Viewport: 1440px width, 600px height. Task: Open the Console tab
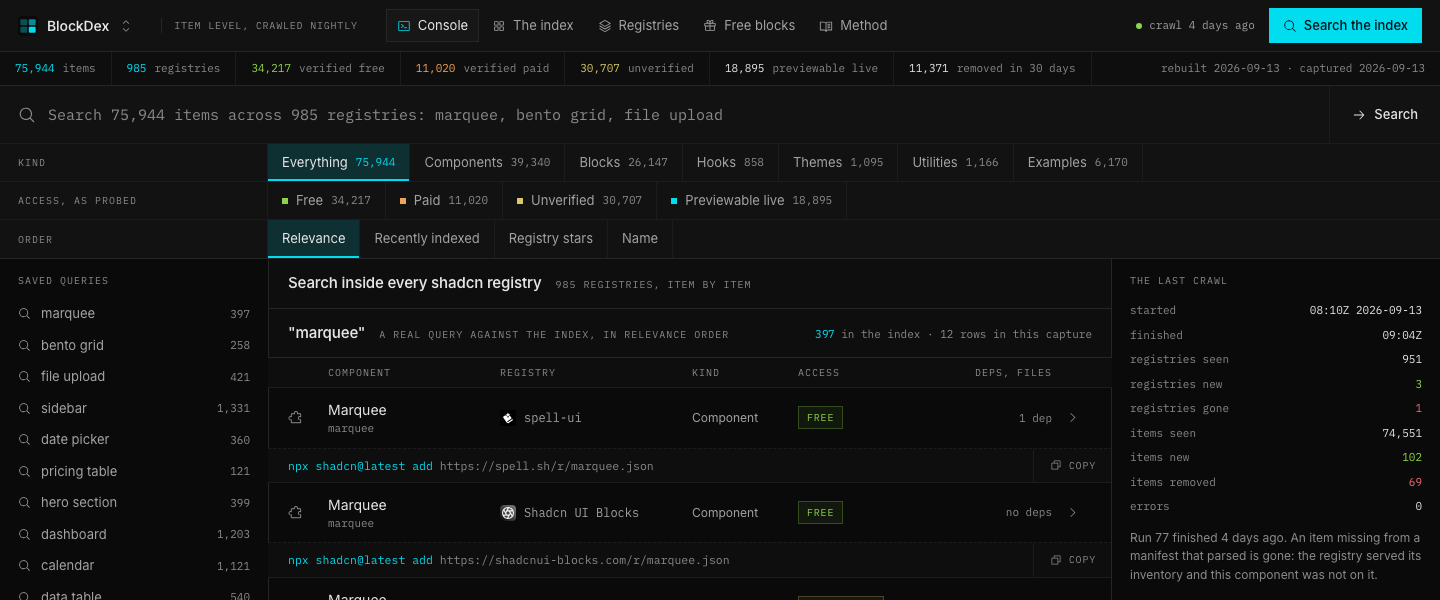point(432,26)
